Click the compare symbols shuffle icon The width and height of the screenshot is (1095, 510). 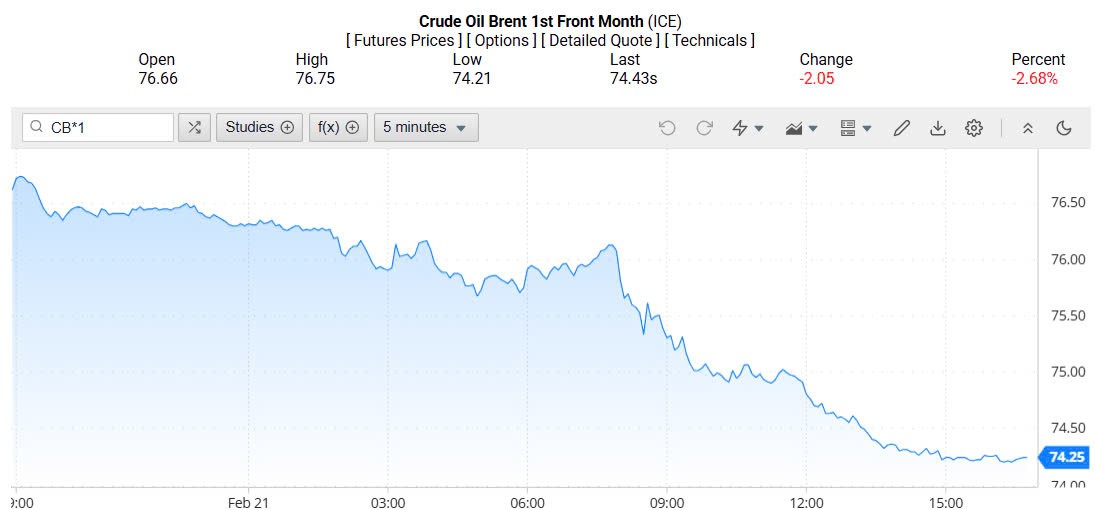tap(194, 127)
